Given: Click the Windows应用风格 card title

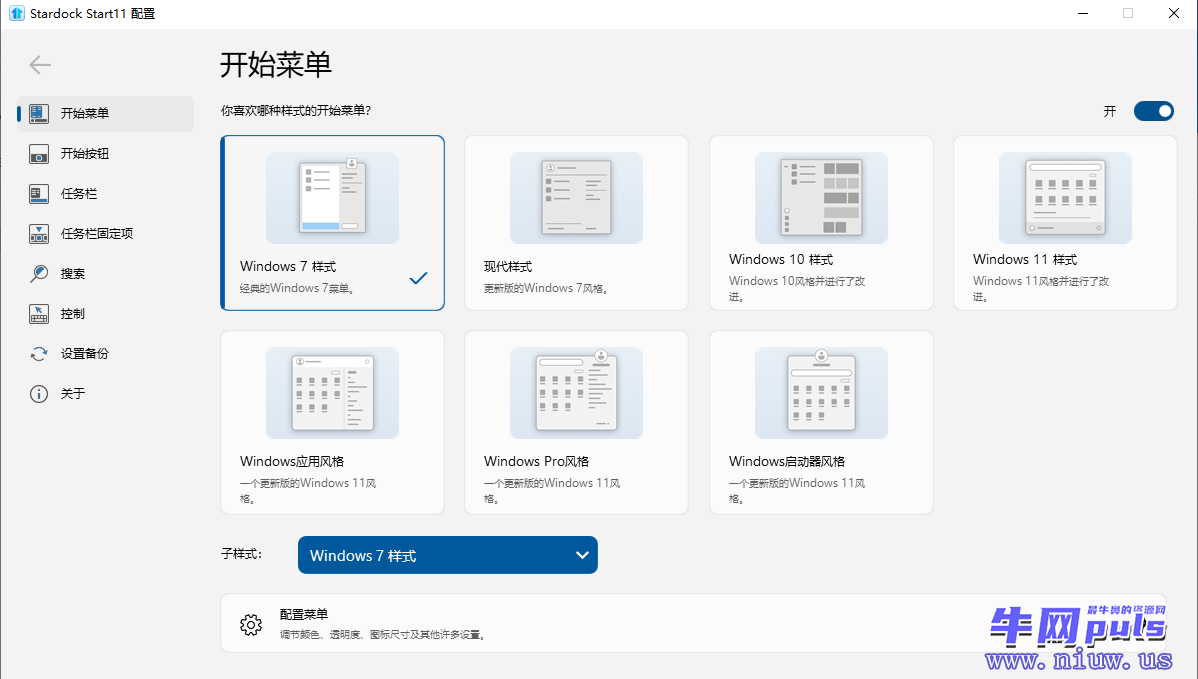Looking at the screenshot, I should pos(292,461).
